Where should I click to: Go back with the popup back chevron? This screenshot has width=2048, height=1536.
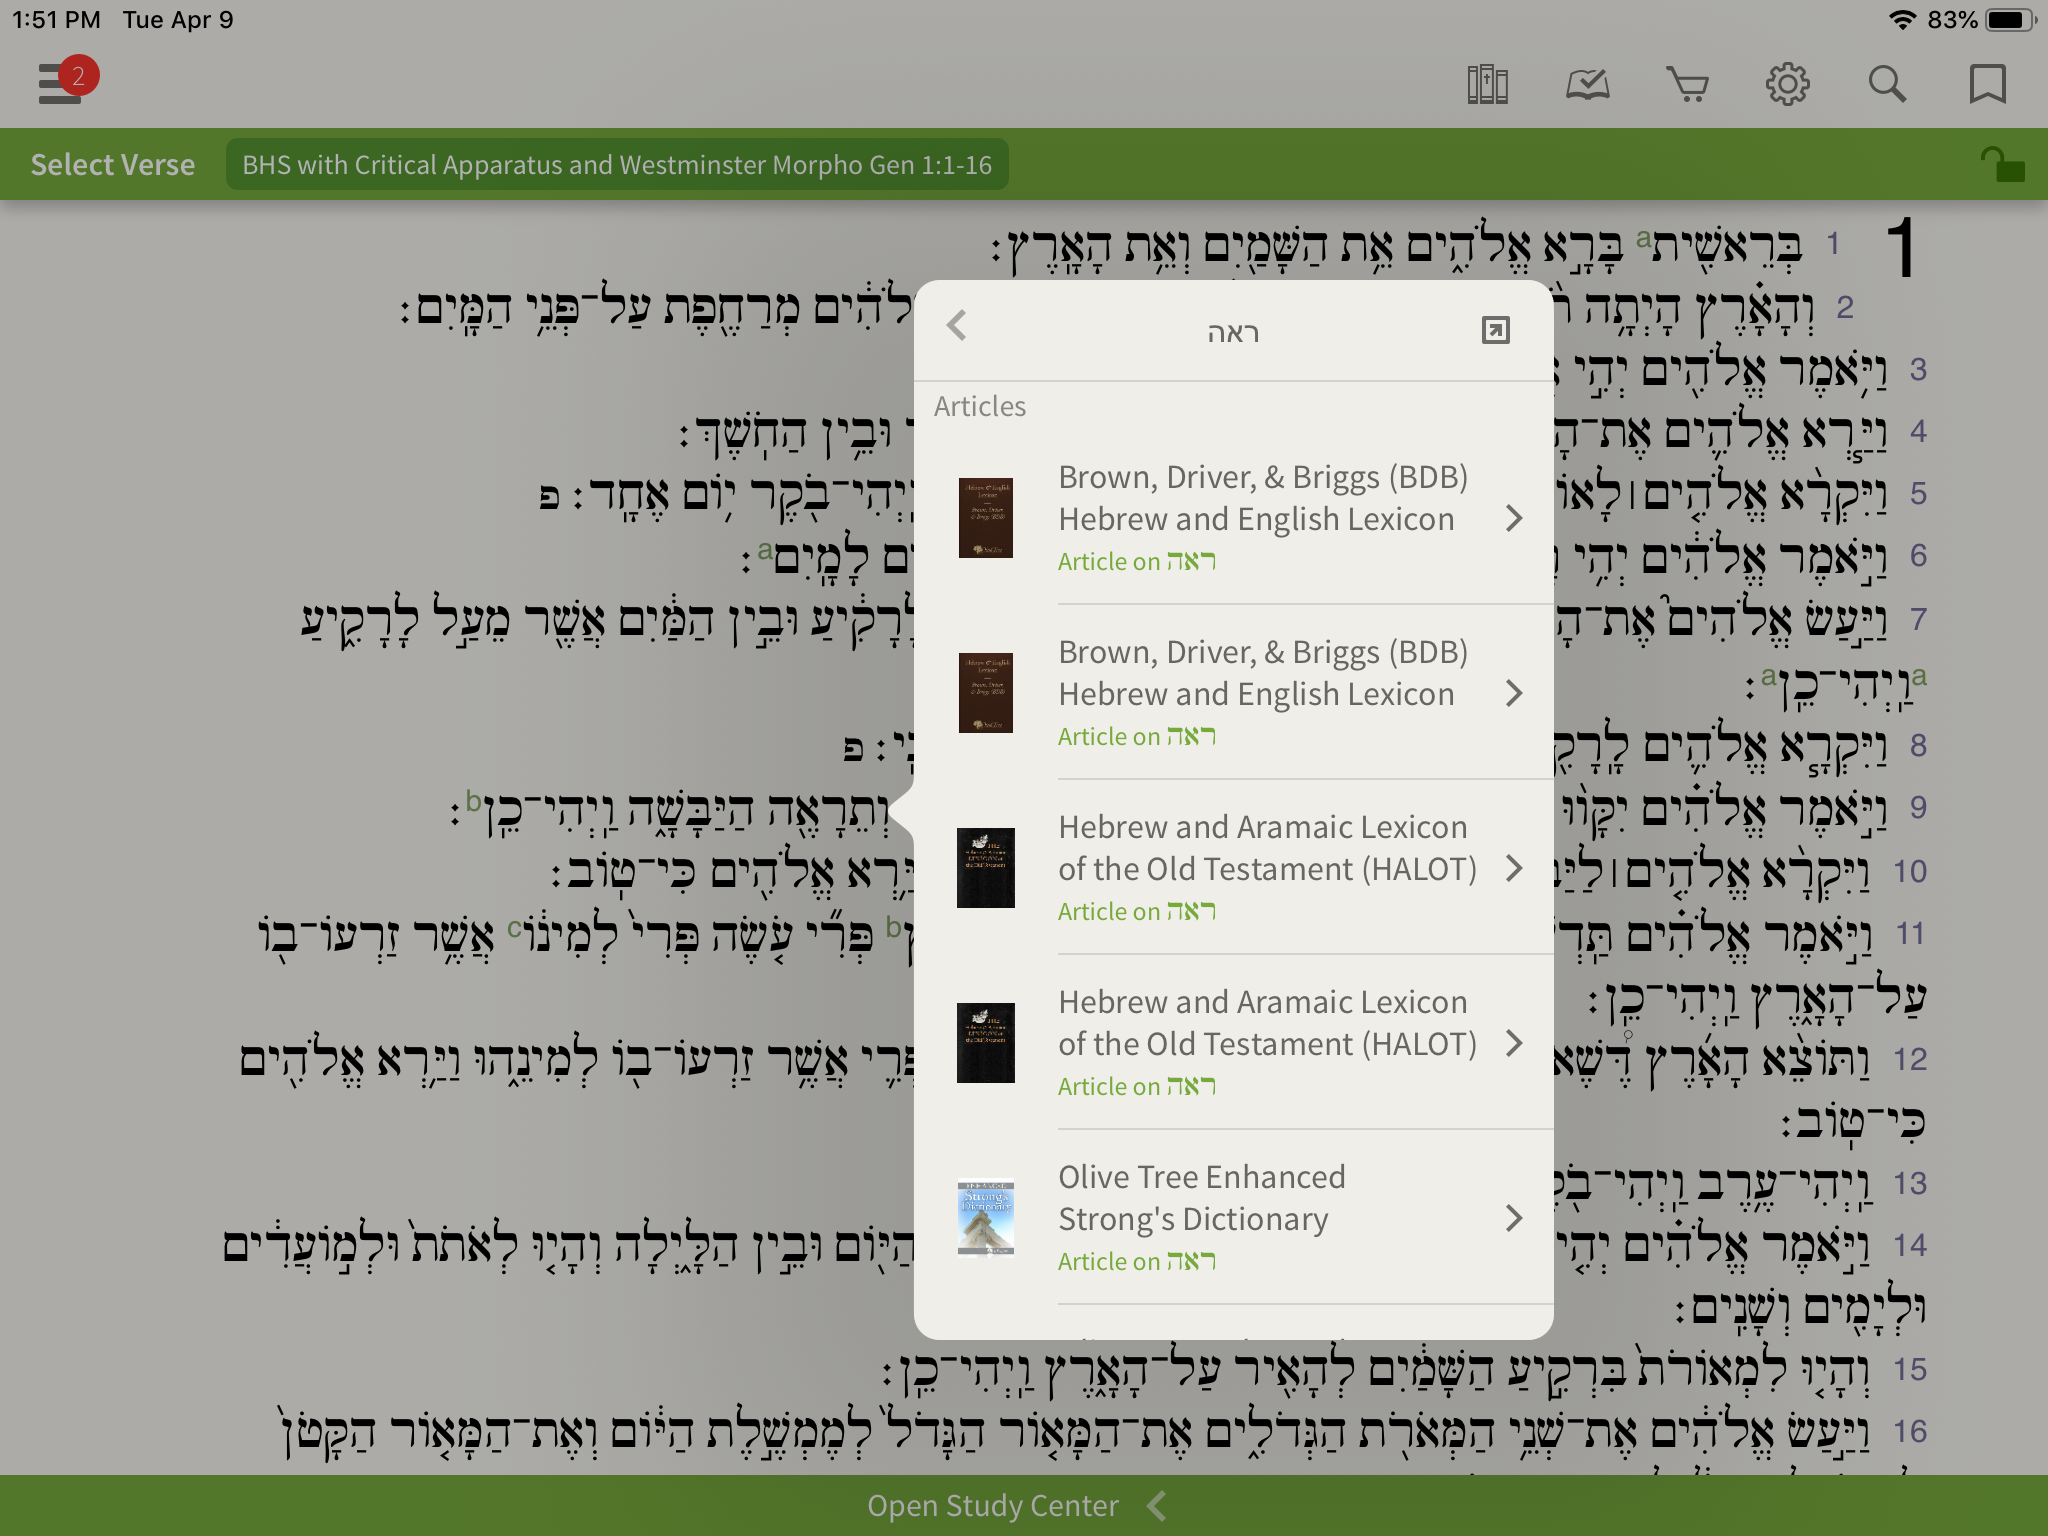pyautogui.click(x=957, y=325)
